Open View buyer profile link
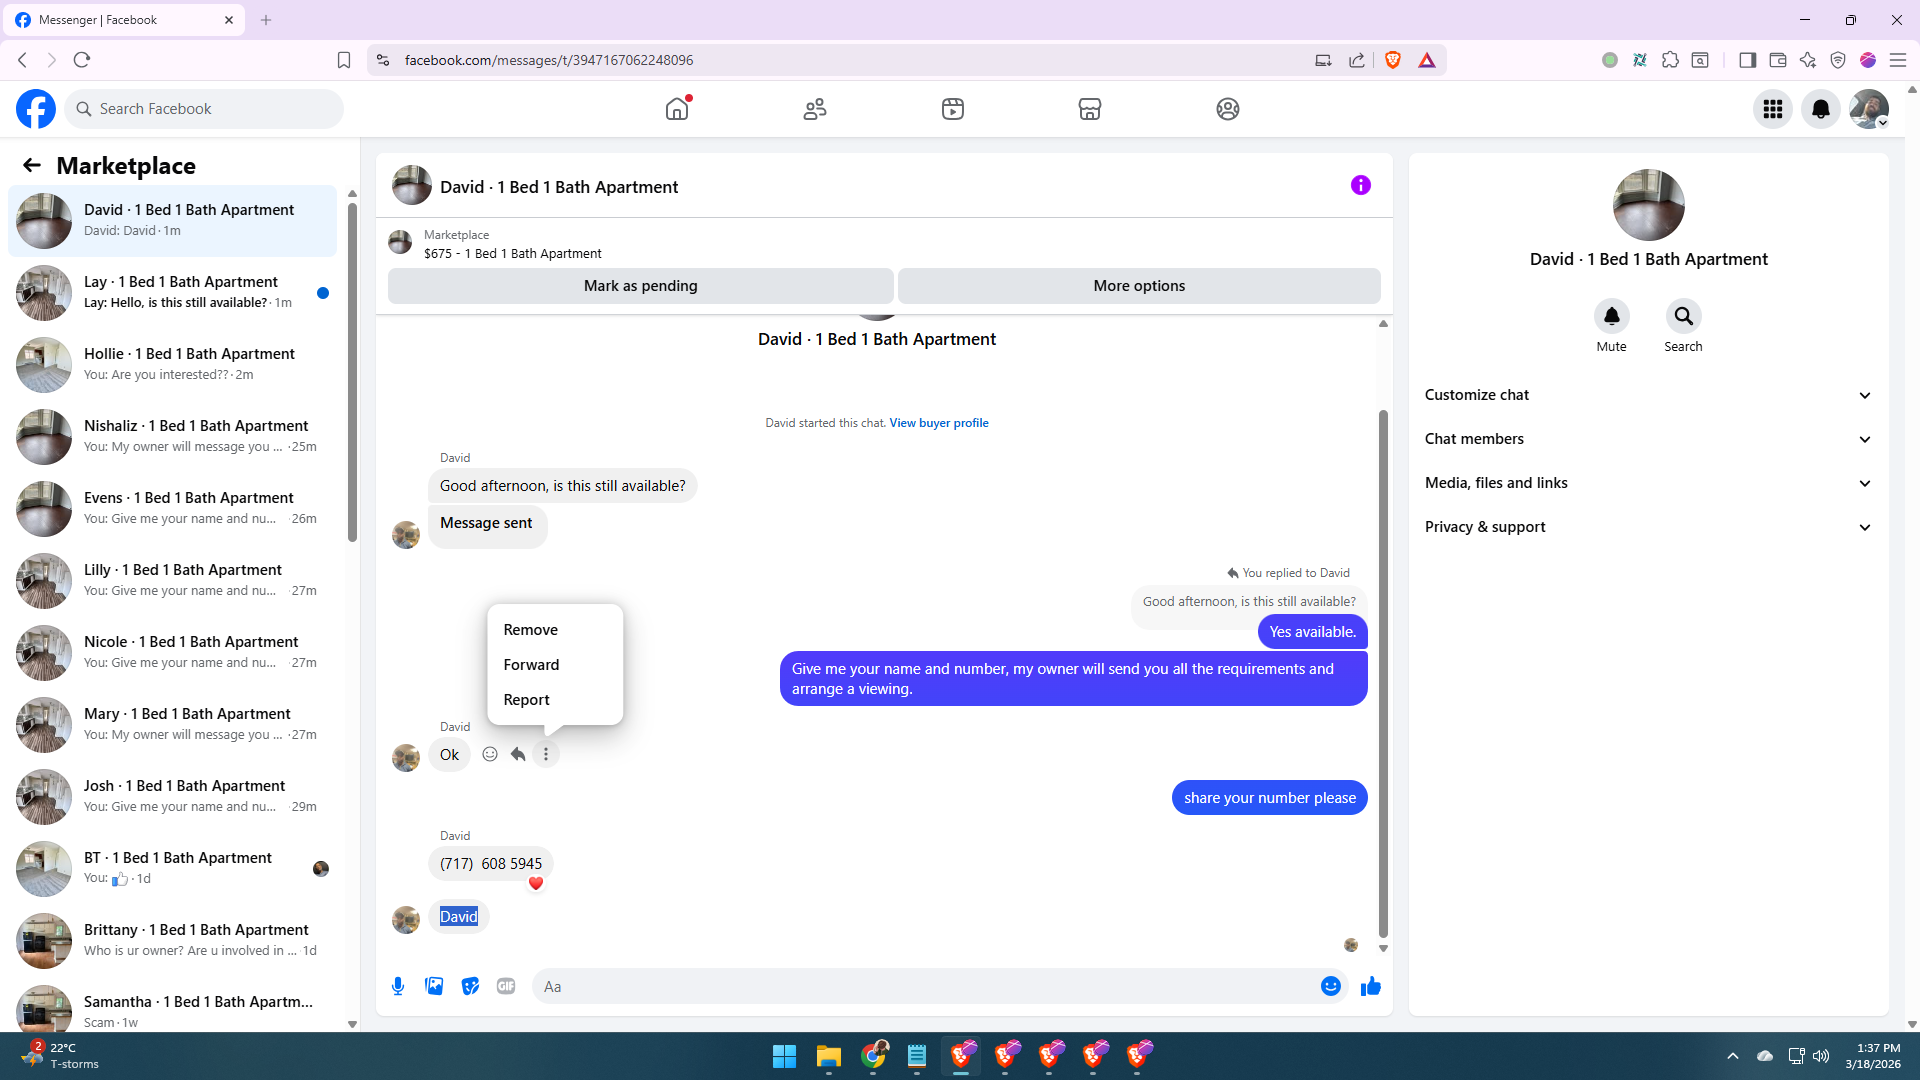Viewport: 1920px width, 1080px height. pos(938,423)
